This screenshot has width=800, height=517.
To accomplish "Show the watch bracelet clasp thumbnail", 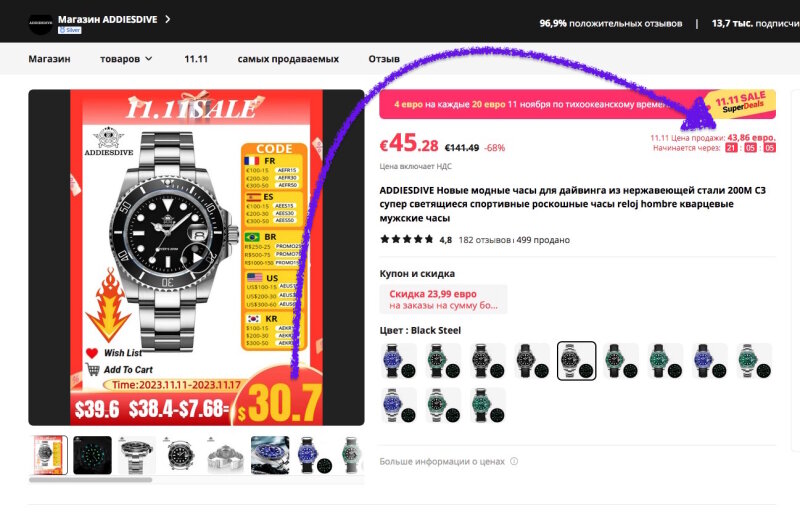I will pos(225,455).
